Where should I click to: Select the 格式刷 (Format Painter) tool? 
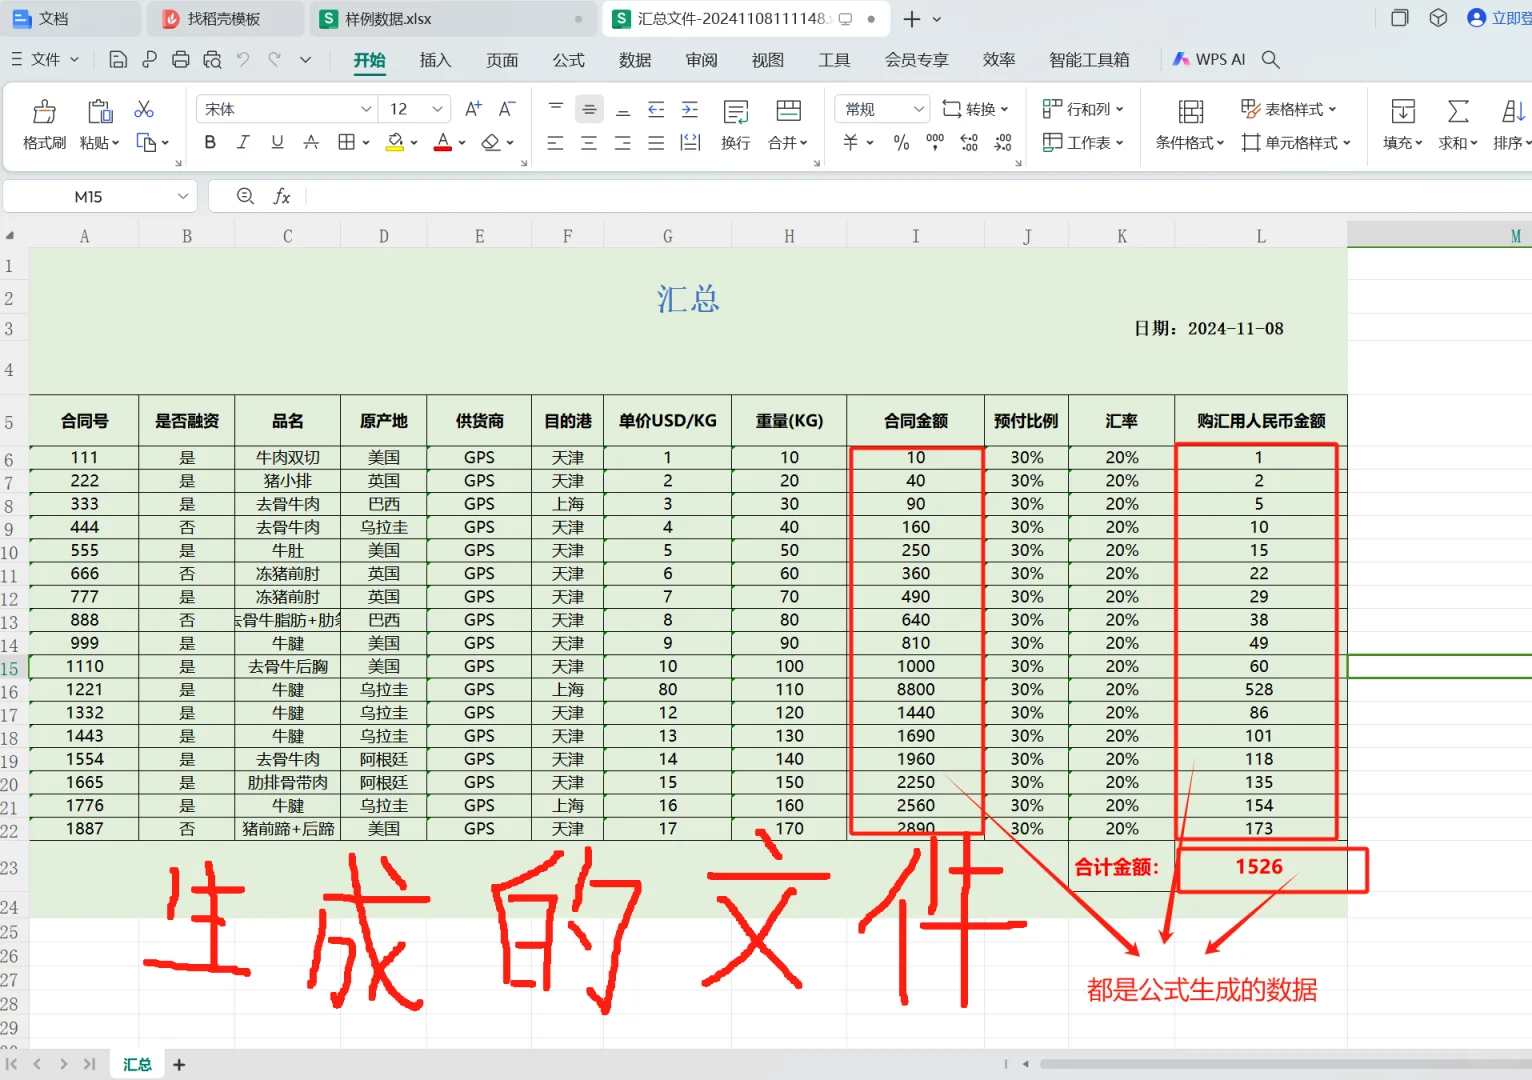43,120
